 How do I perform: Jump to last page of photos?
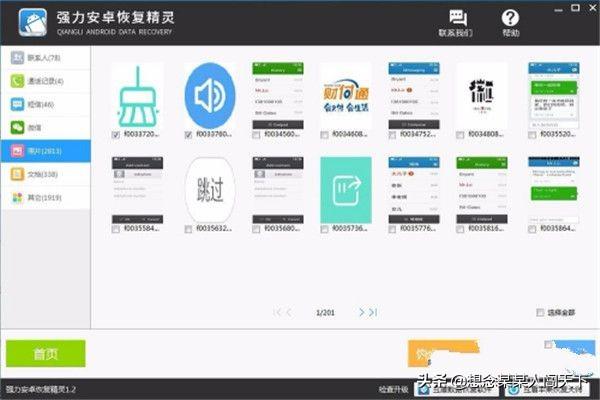pos(374,313)
